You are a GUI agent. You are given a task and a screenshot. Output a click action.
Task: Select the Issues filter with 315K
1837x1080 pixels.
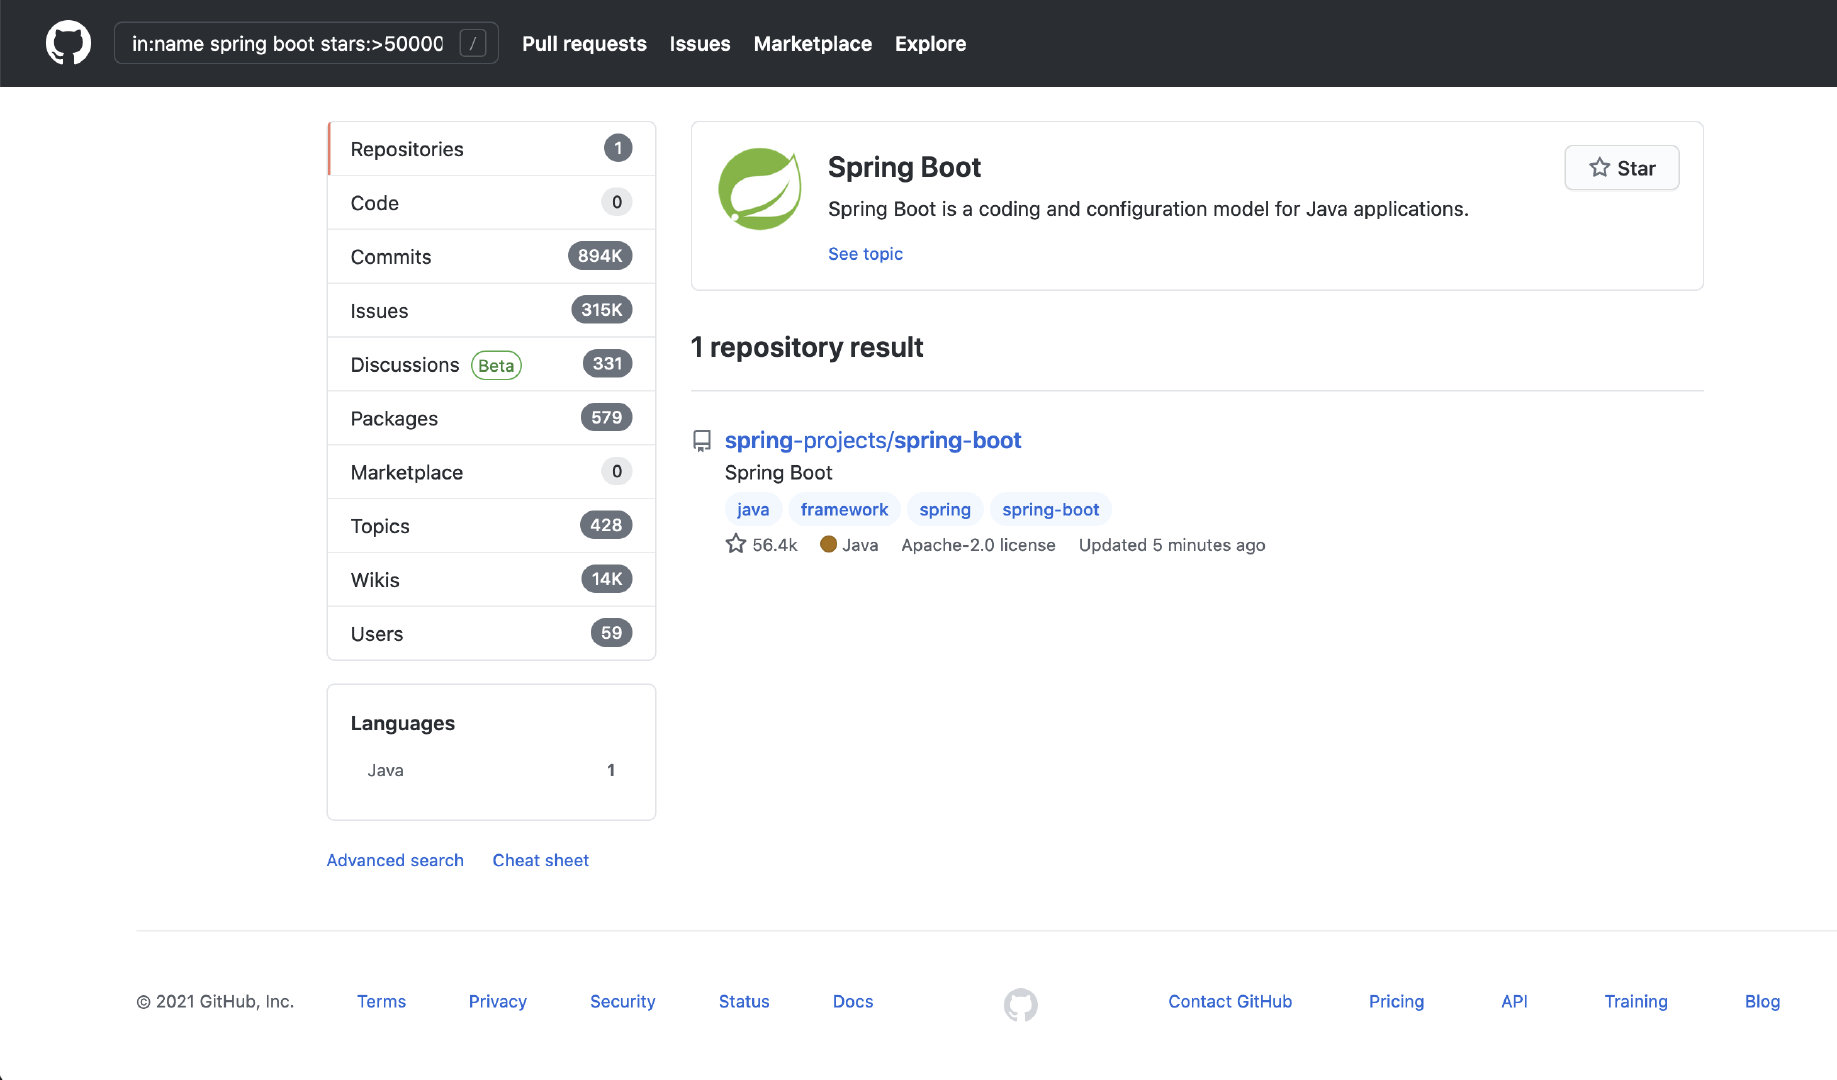[491, 311]
